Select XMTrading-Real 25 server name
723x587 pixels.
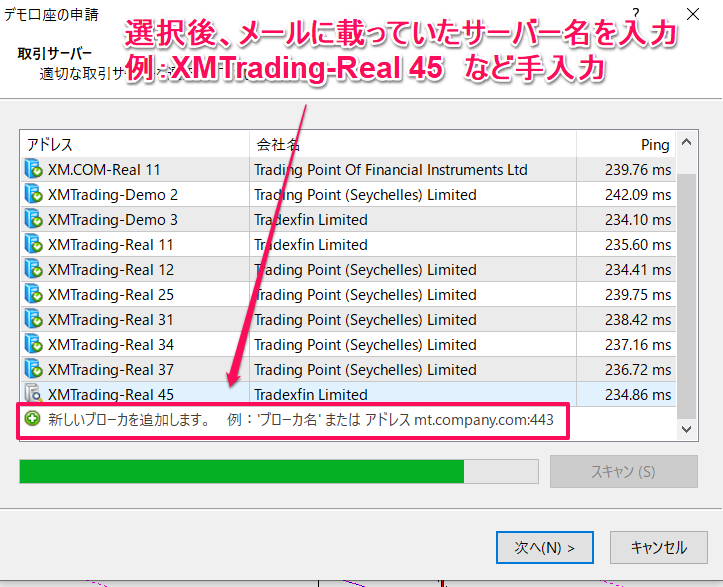[111, 294]
